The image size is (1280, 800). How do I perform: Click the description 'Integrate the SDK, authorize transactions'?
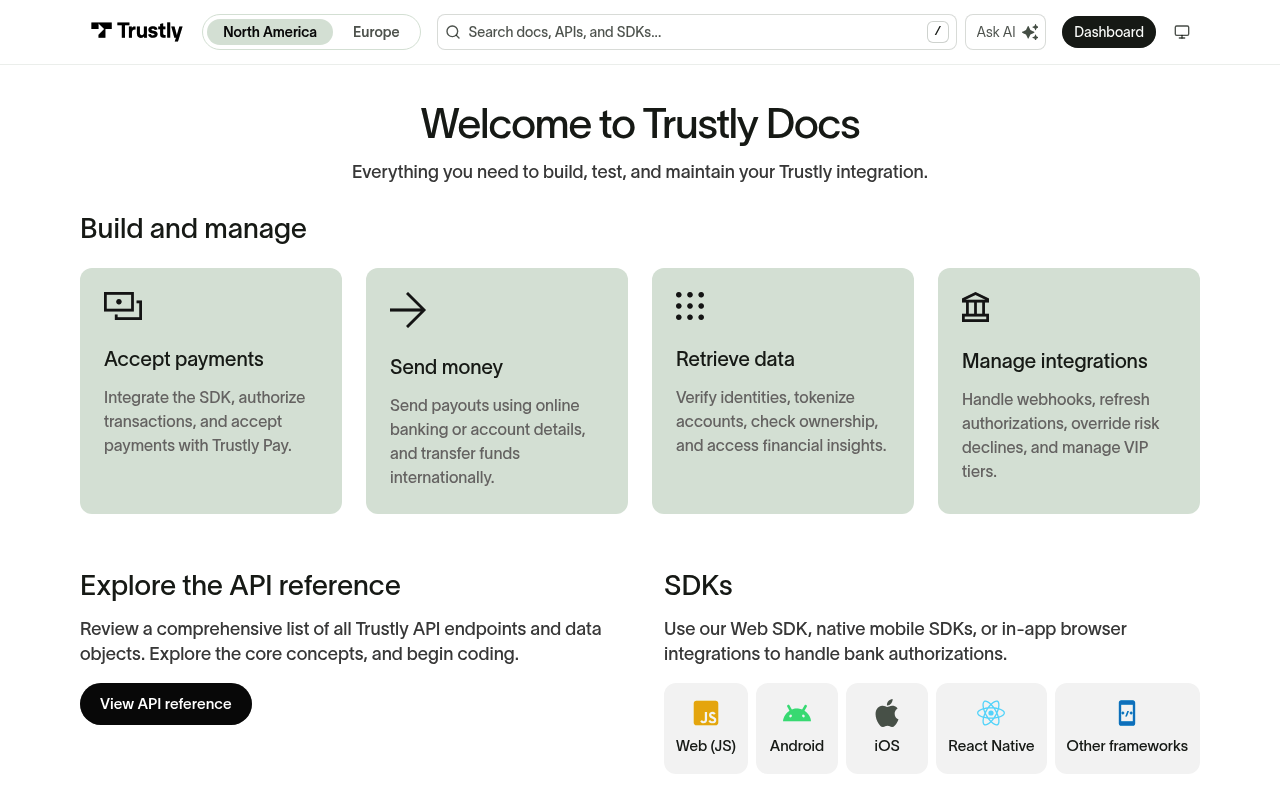205,421
